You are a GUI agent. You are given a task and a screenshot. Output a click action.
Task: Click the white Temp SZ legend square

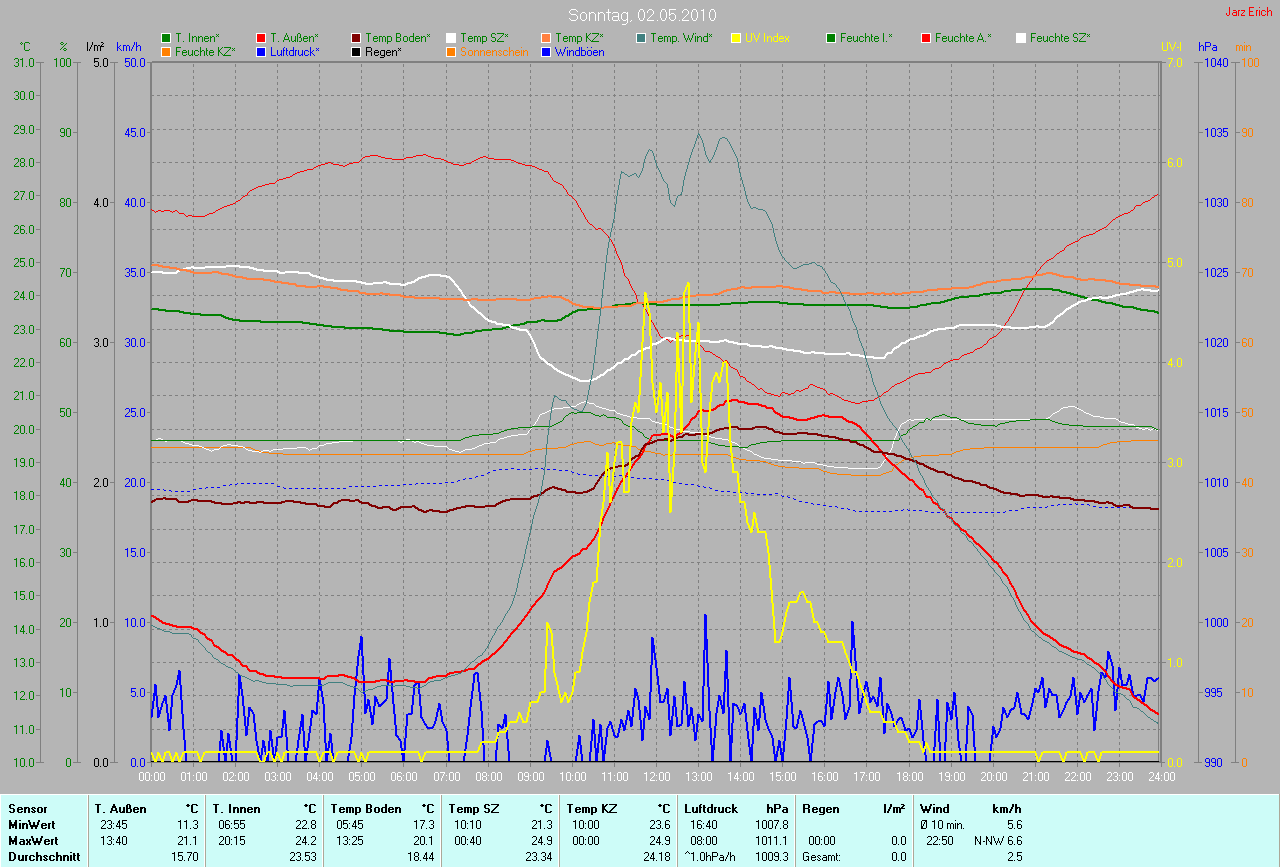(x=452, y=38)
